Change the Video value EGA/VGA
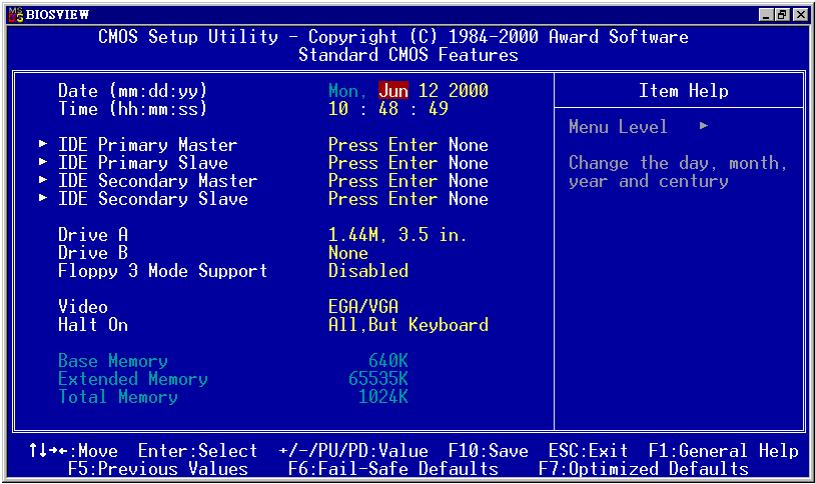This screenshot has width=815, height=484. (x=363, y=307)
